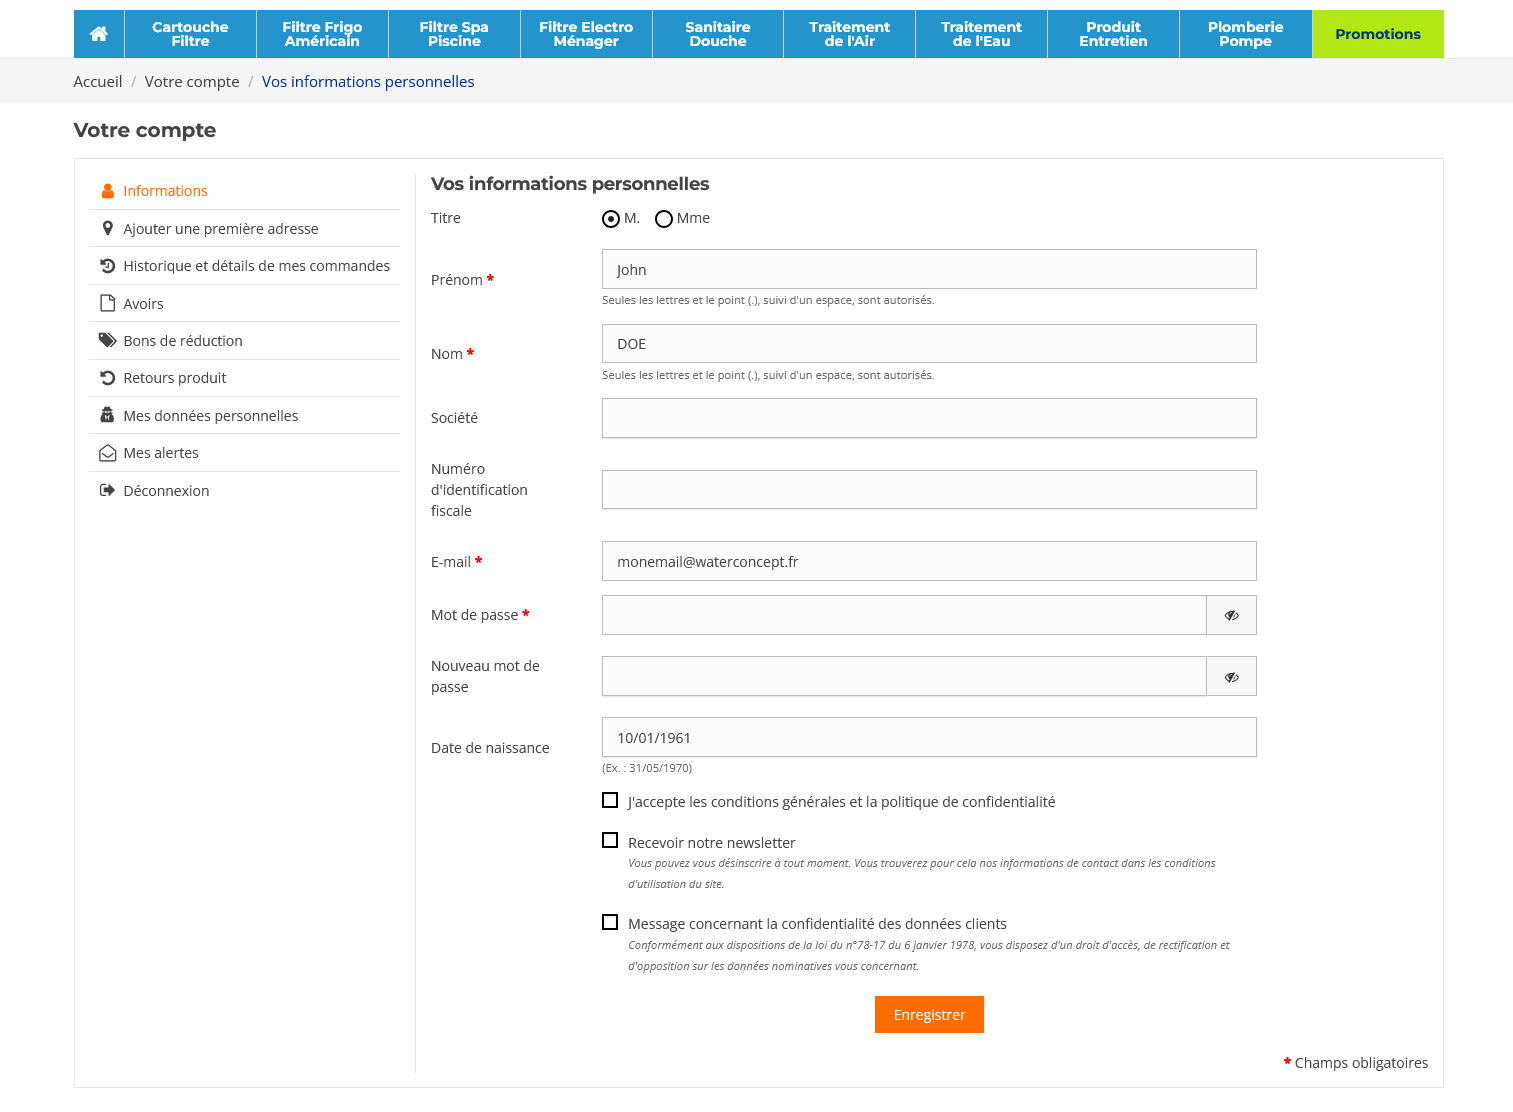Select the Mme title radio button
This screenshot has height=1112, width=1513.
[x=664, y=219]
